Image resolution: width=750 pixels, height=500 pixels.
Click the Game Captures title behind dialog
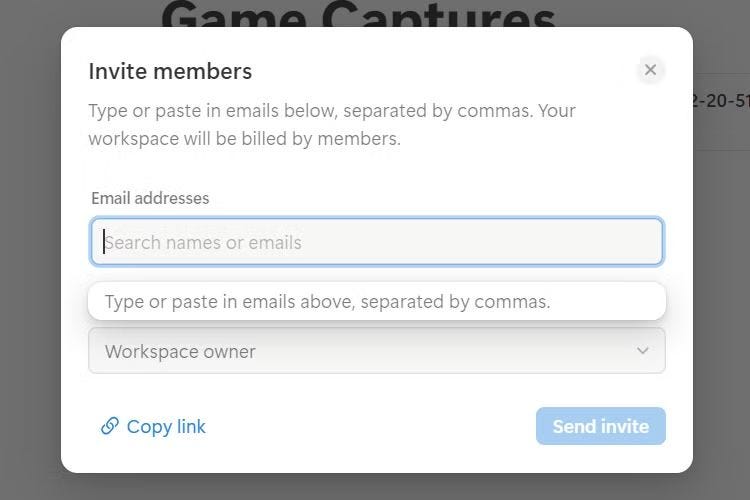tap(358, 14)
